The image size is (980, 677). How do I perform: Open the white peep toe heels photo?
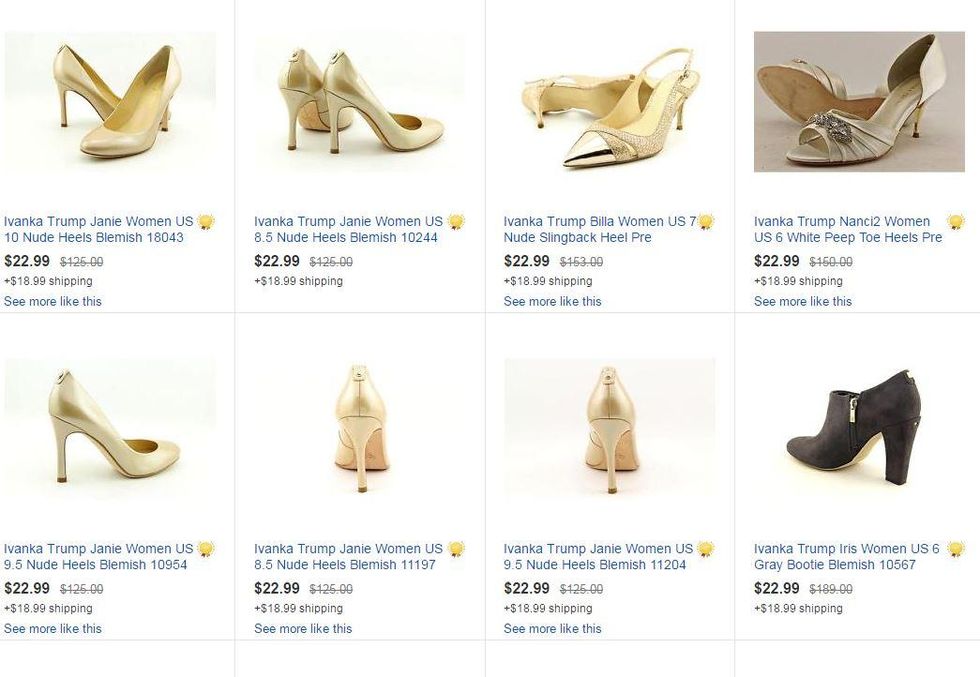[860, 102]
